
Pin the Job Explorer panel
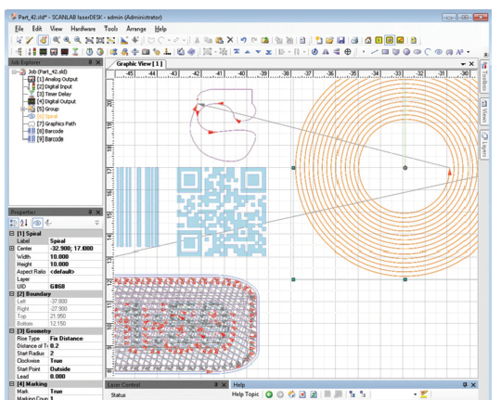click(x=90, y=62)
